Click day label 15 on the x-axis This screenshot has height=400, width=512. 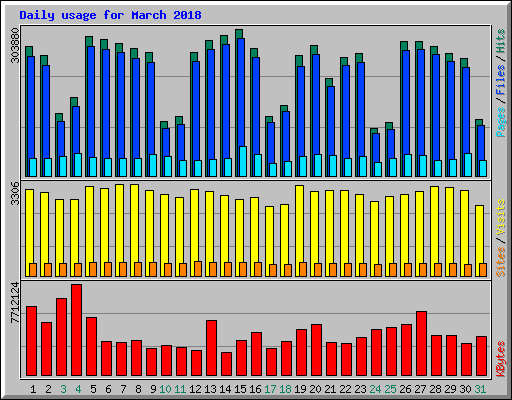[x=240, y=389]
